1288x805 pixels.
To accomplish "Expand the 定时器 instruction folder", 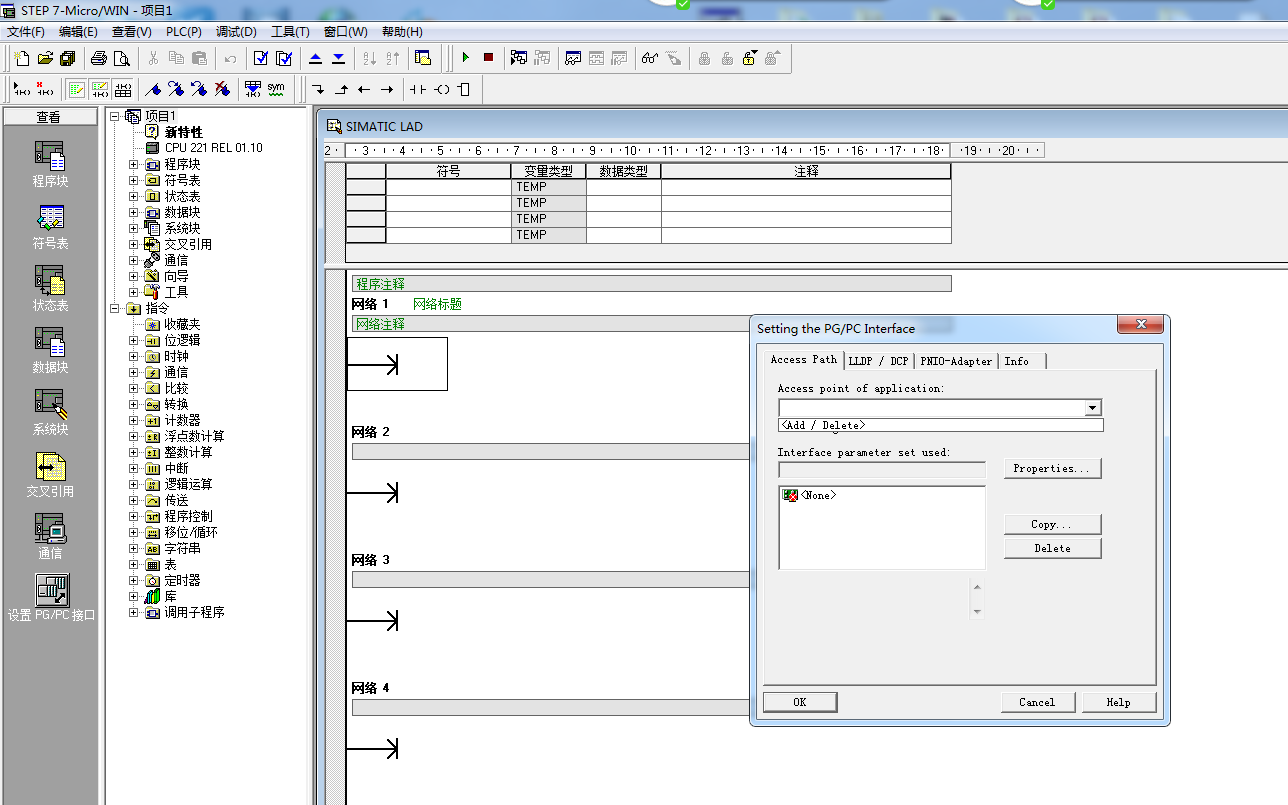I will point(134,580).
